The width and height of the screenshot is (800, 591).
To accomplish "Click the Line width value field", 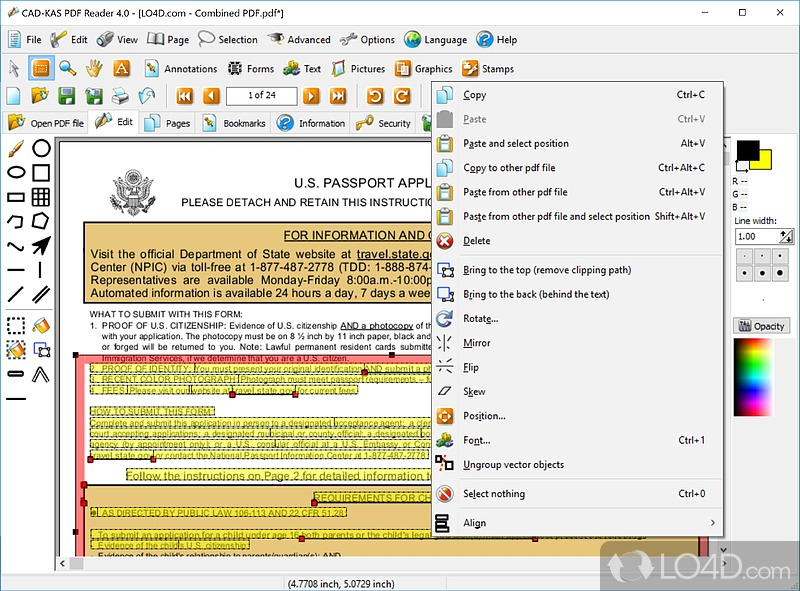I will coord(757,236).
